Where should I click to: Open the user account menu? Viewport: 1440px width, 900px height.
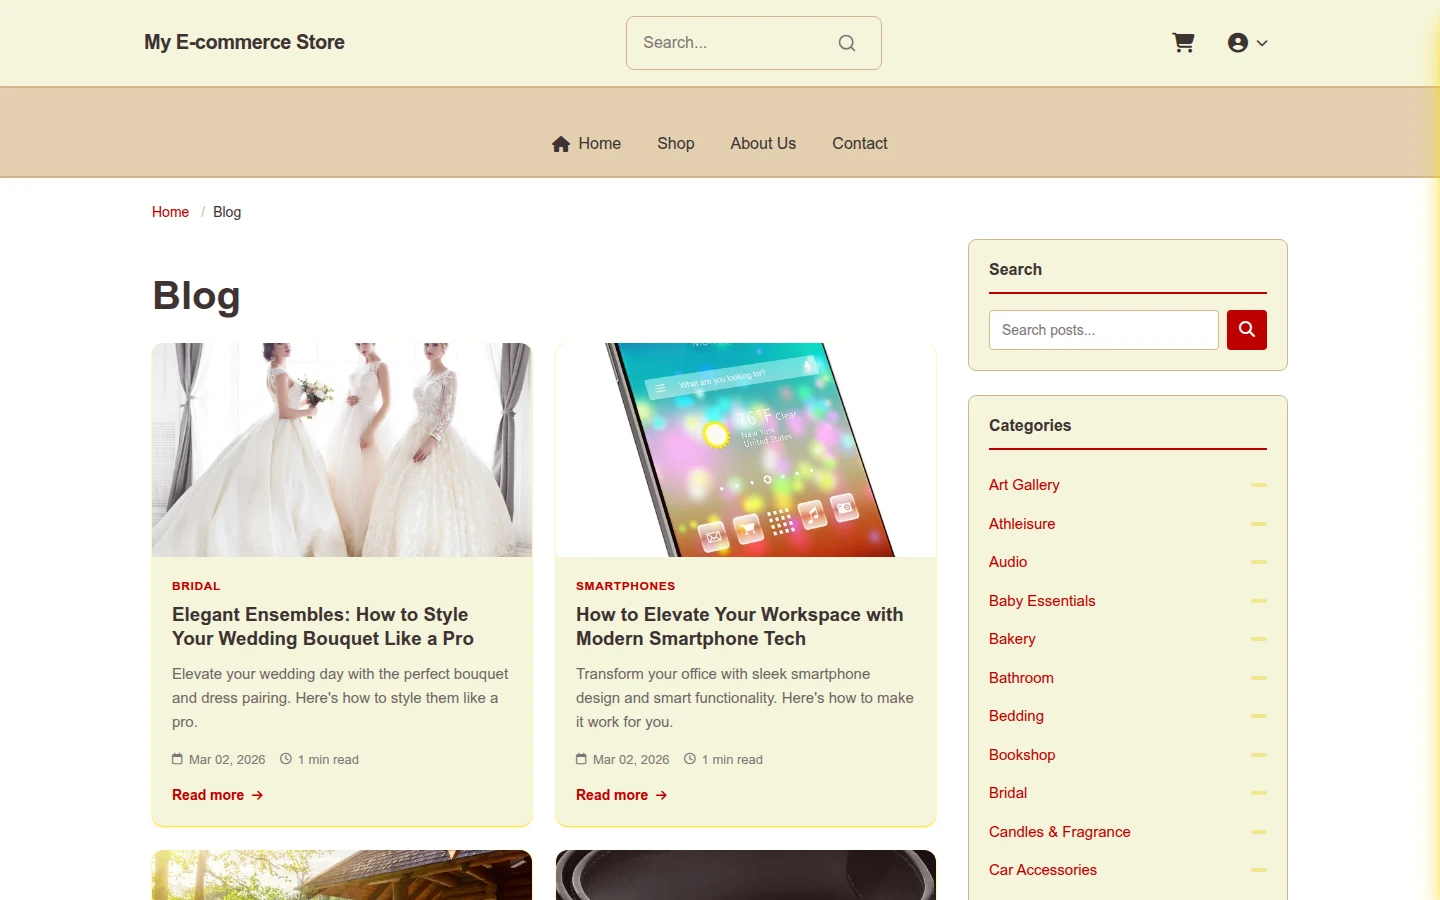coord(1247,43)
